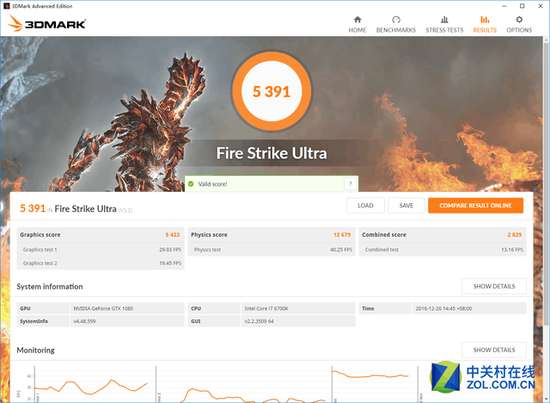The width and height of the screenshot is (550, 403).
Task: Click the question mark next to Valid score
Action: coord(350,183)
